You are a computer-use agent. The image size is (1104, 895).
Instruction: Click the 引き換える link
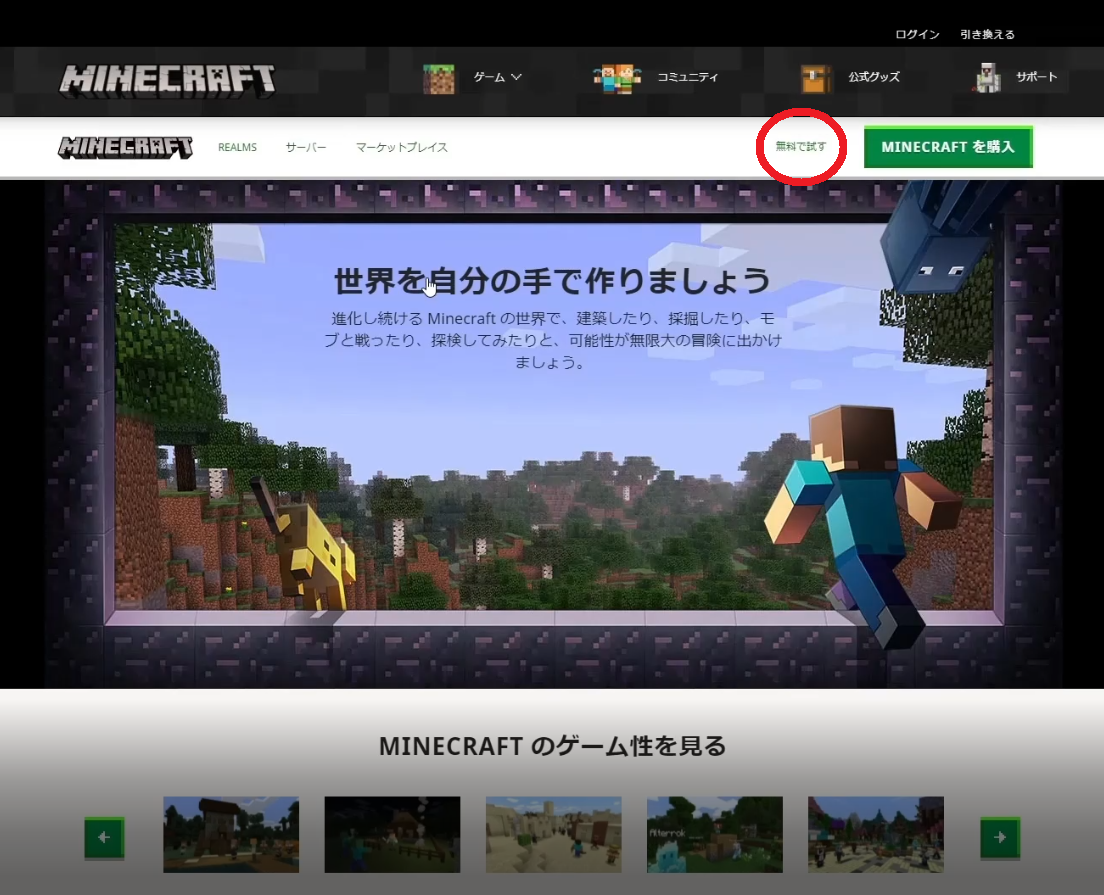point(987,35)
